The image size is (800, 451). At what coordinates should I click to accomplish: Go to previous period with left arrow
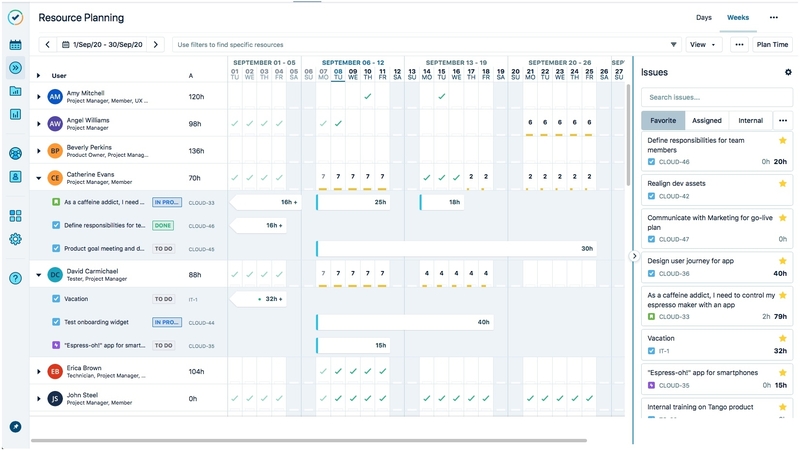click(47, 45)
